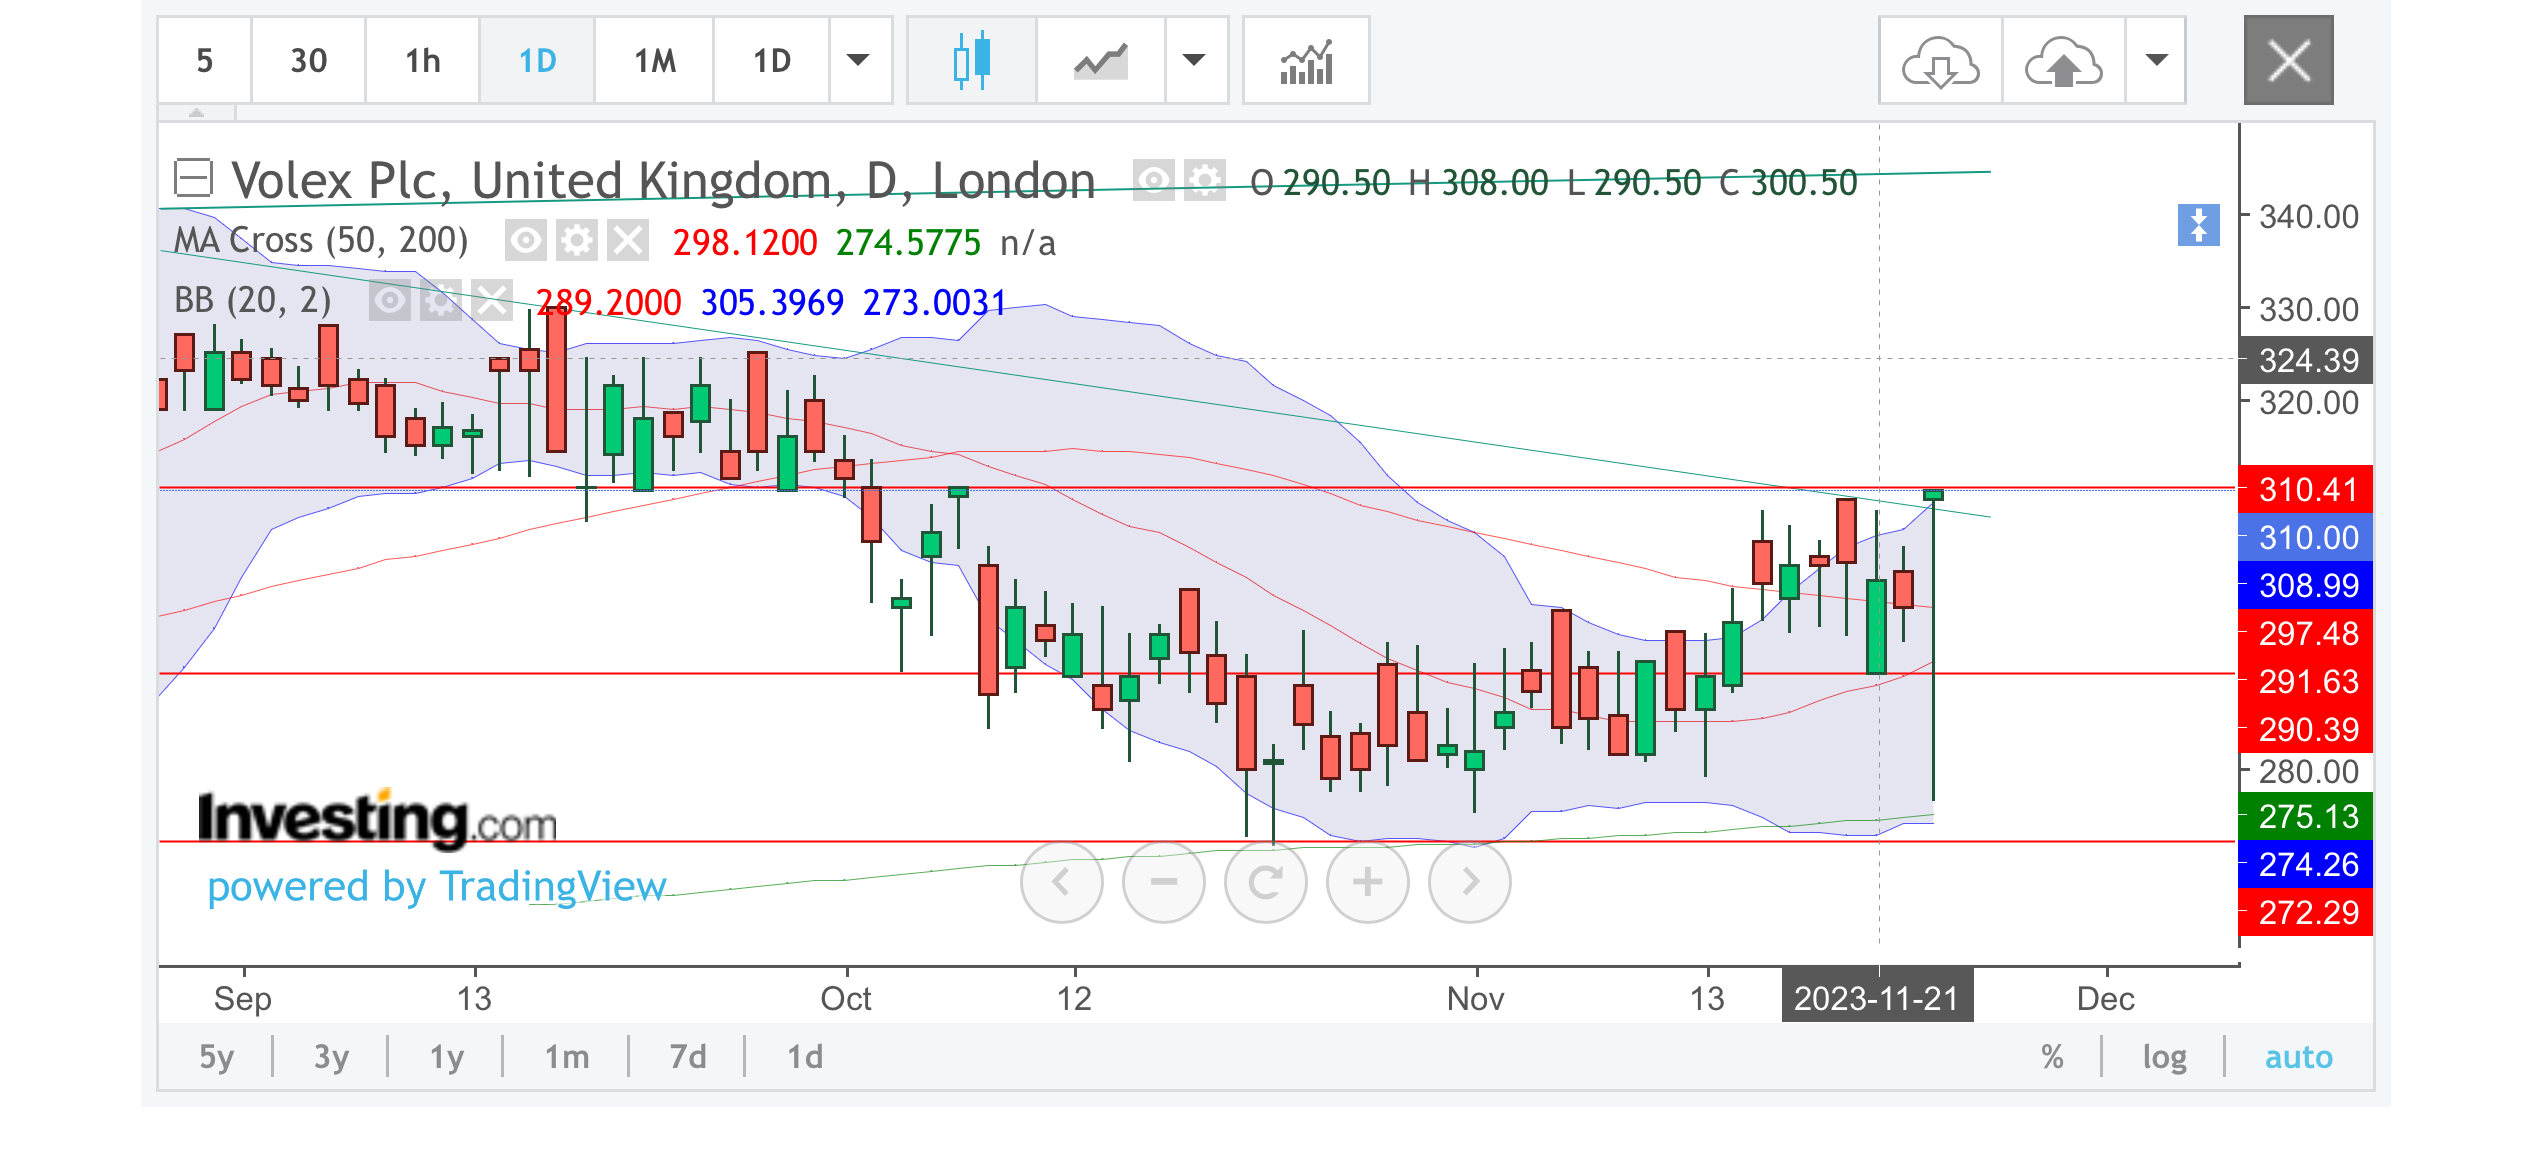Image resolution: width=2532 pixels, height=1170 pixels.
Task: Toggle MA Cross visibility eye
Action: (x=526, y=241)
